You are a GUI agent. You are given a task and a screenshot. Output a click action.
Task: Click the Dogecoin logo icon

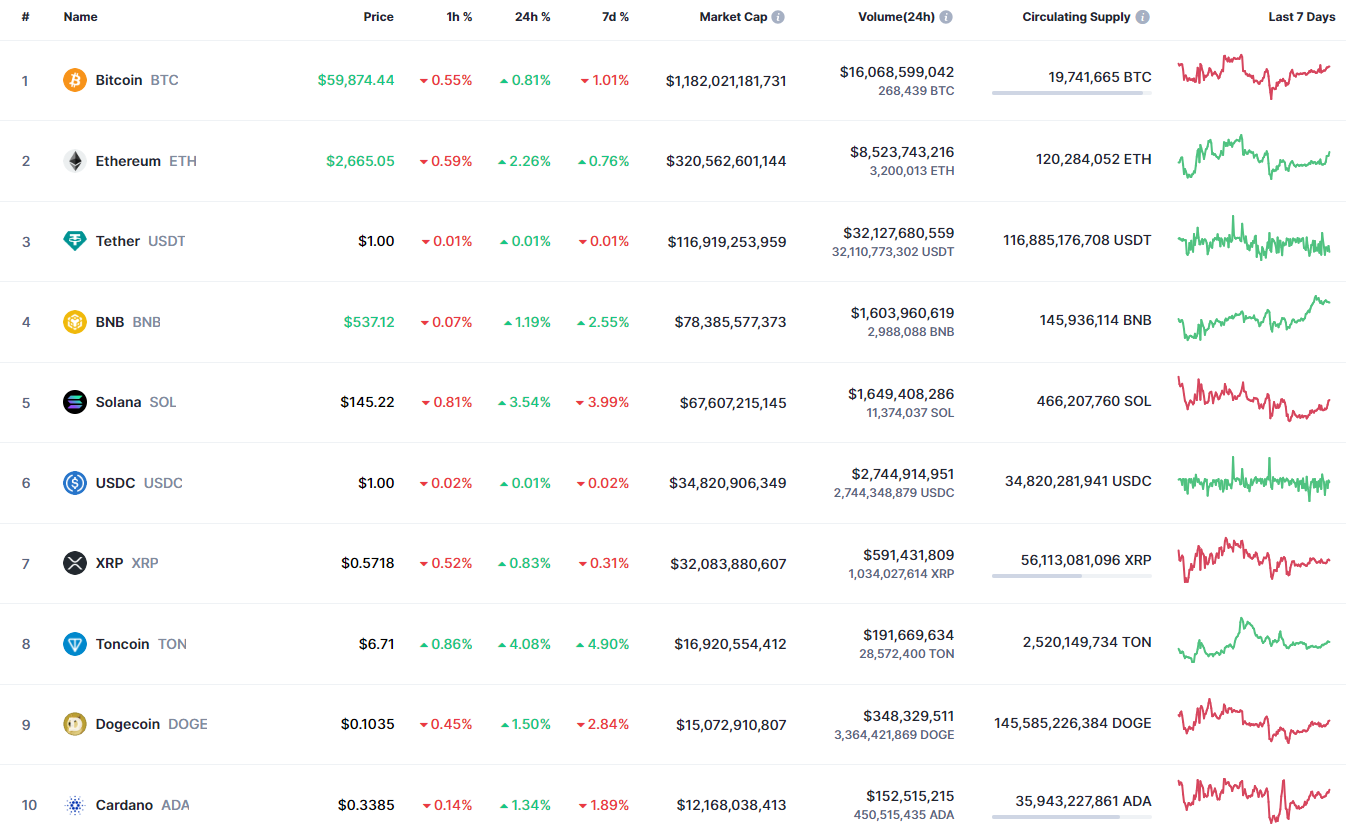tap(75, 724)
